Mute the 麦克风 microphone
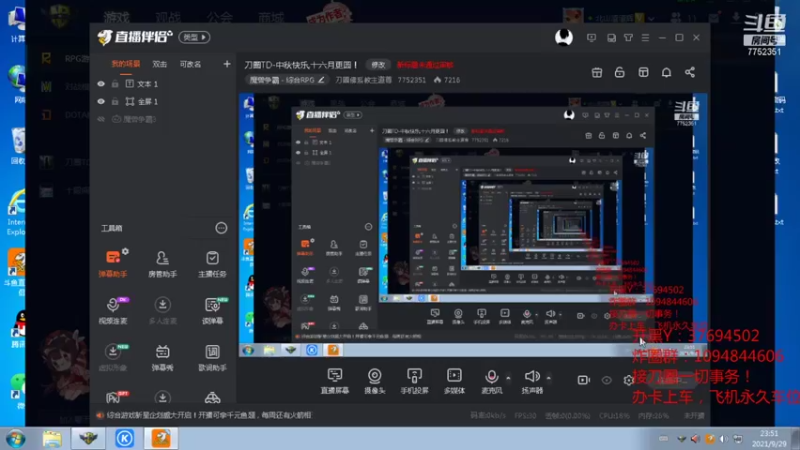The height and width of the screenshot is (450, 800). click(491, 377)
